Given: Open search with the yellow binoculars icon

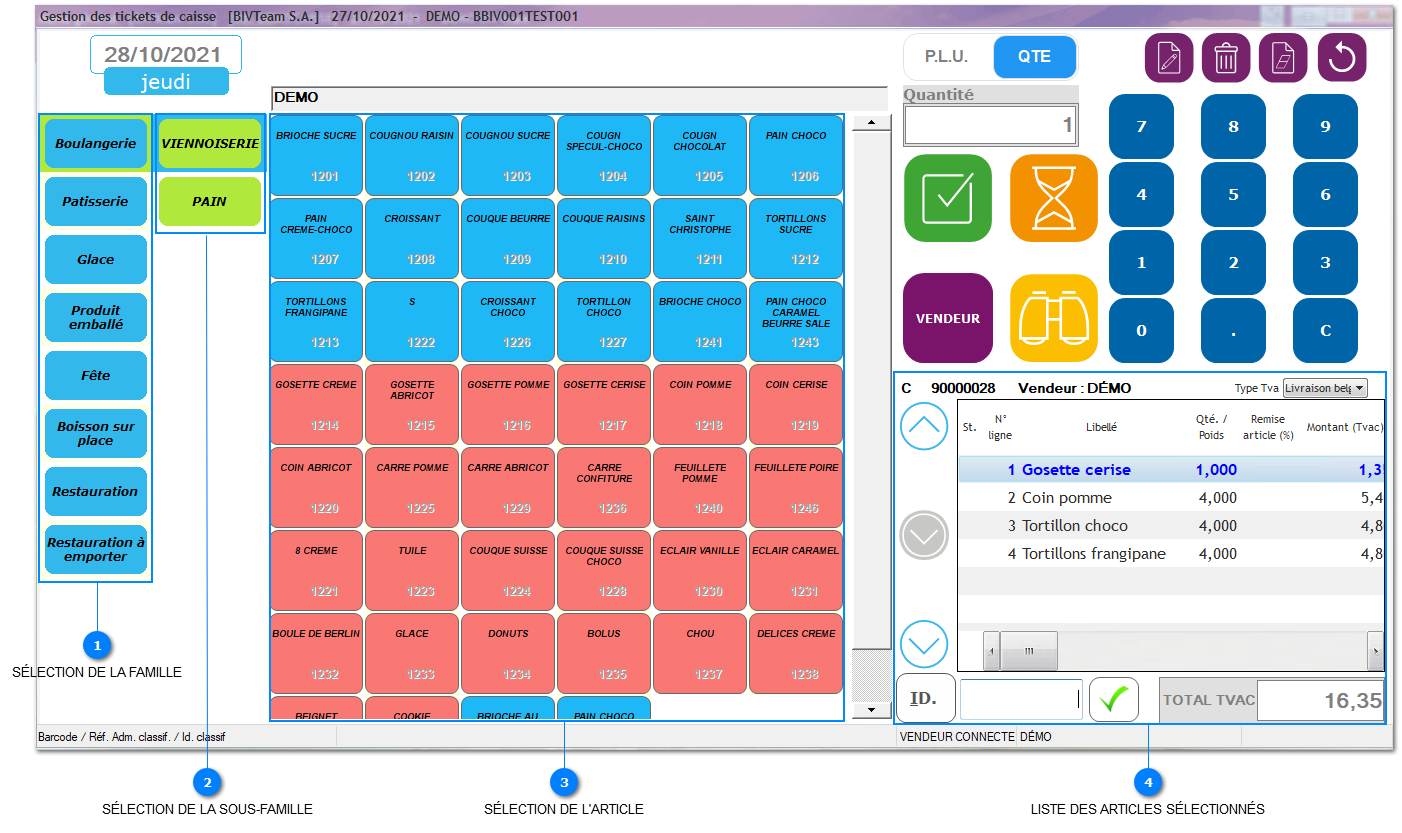Looking at the screenshot, I should (x=1053, y=318).
